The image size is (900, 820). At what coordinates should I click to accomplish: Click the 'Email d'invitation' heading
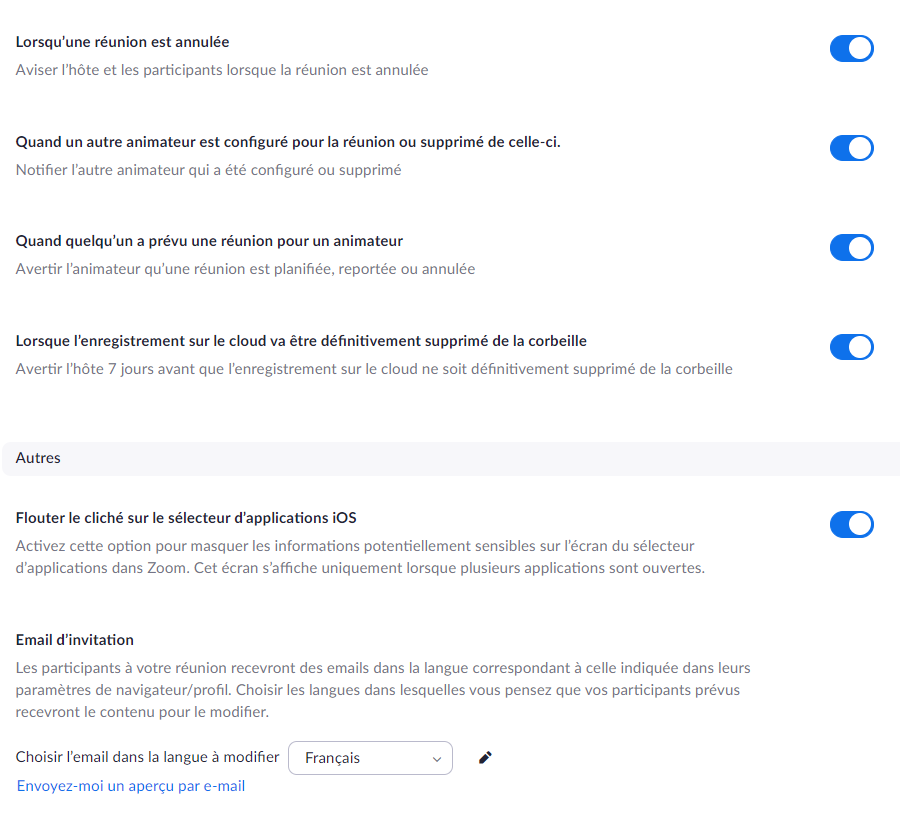(75, 640)
